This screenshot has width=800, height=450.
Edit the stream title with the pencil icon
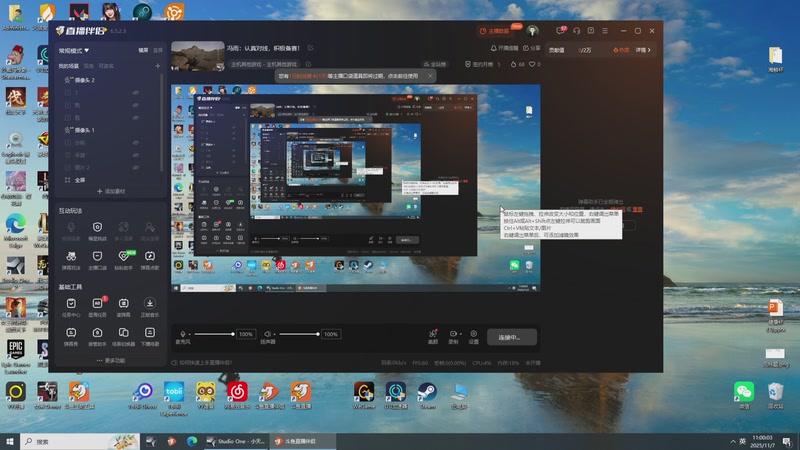(x=310, y=48)
